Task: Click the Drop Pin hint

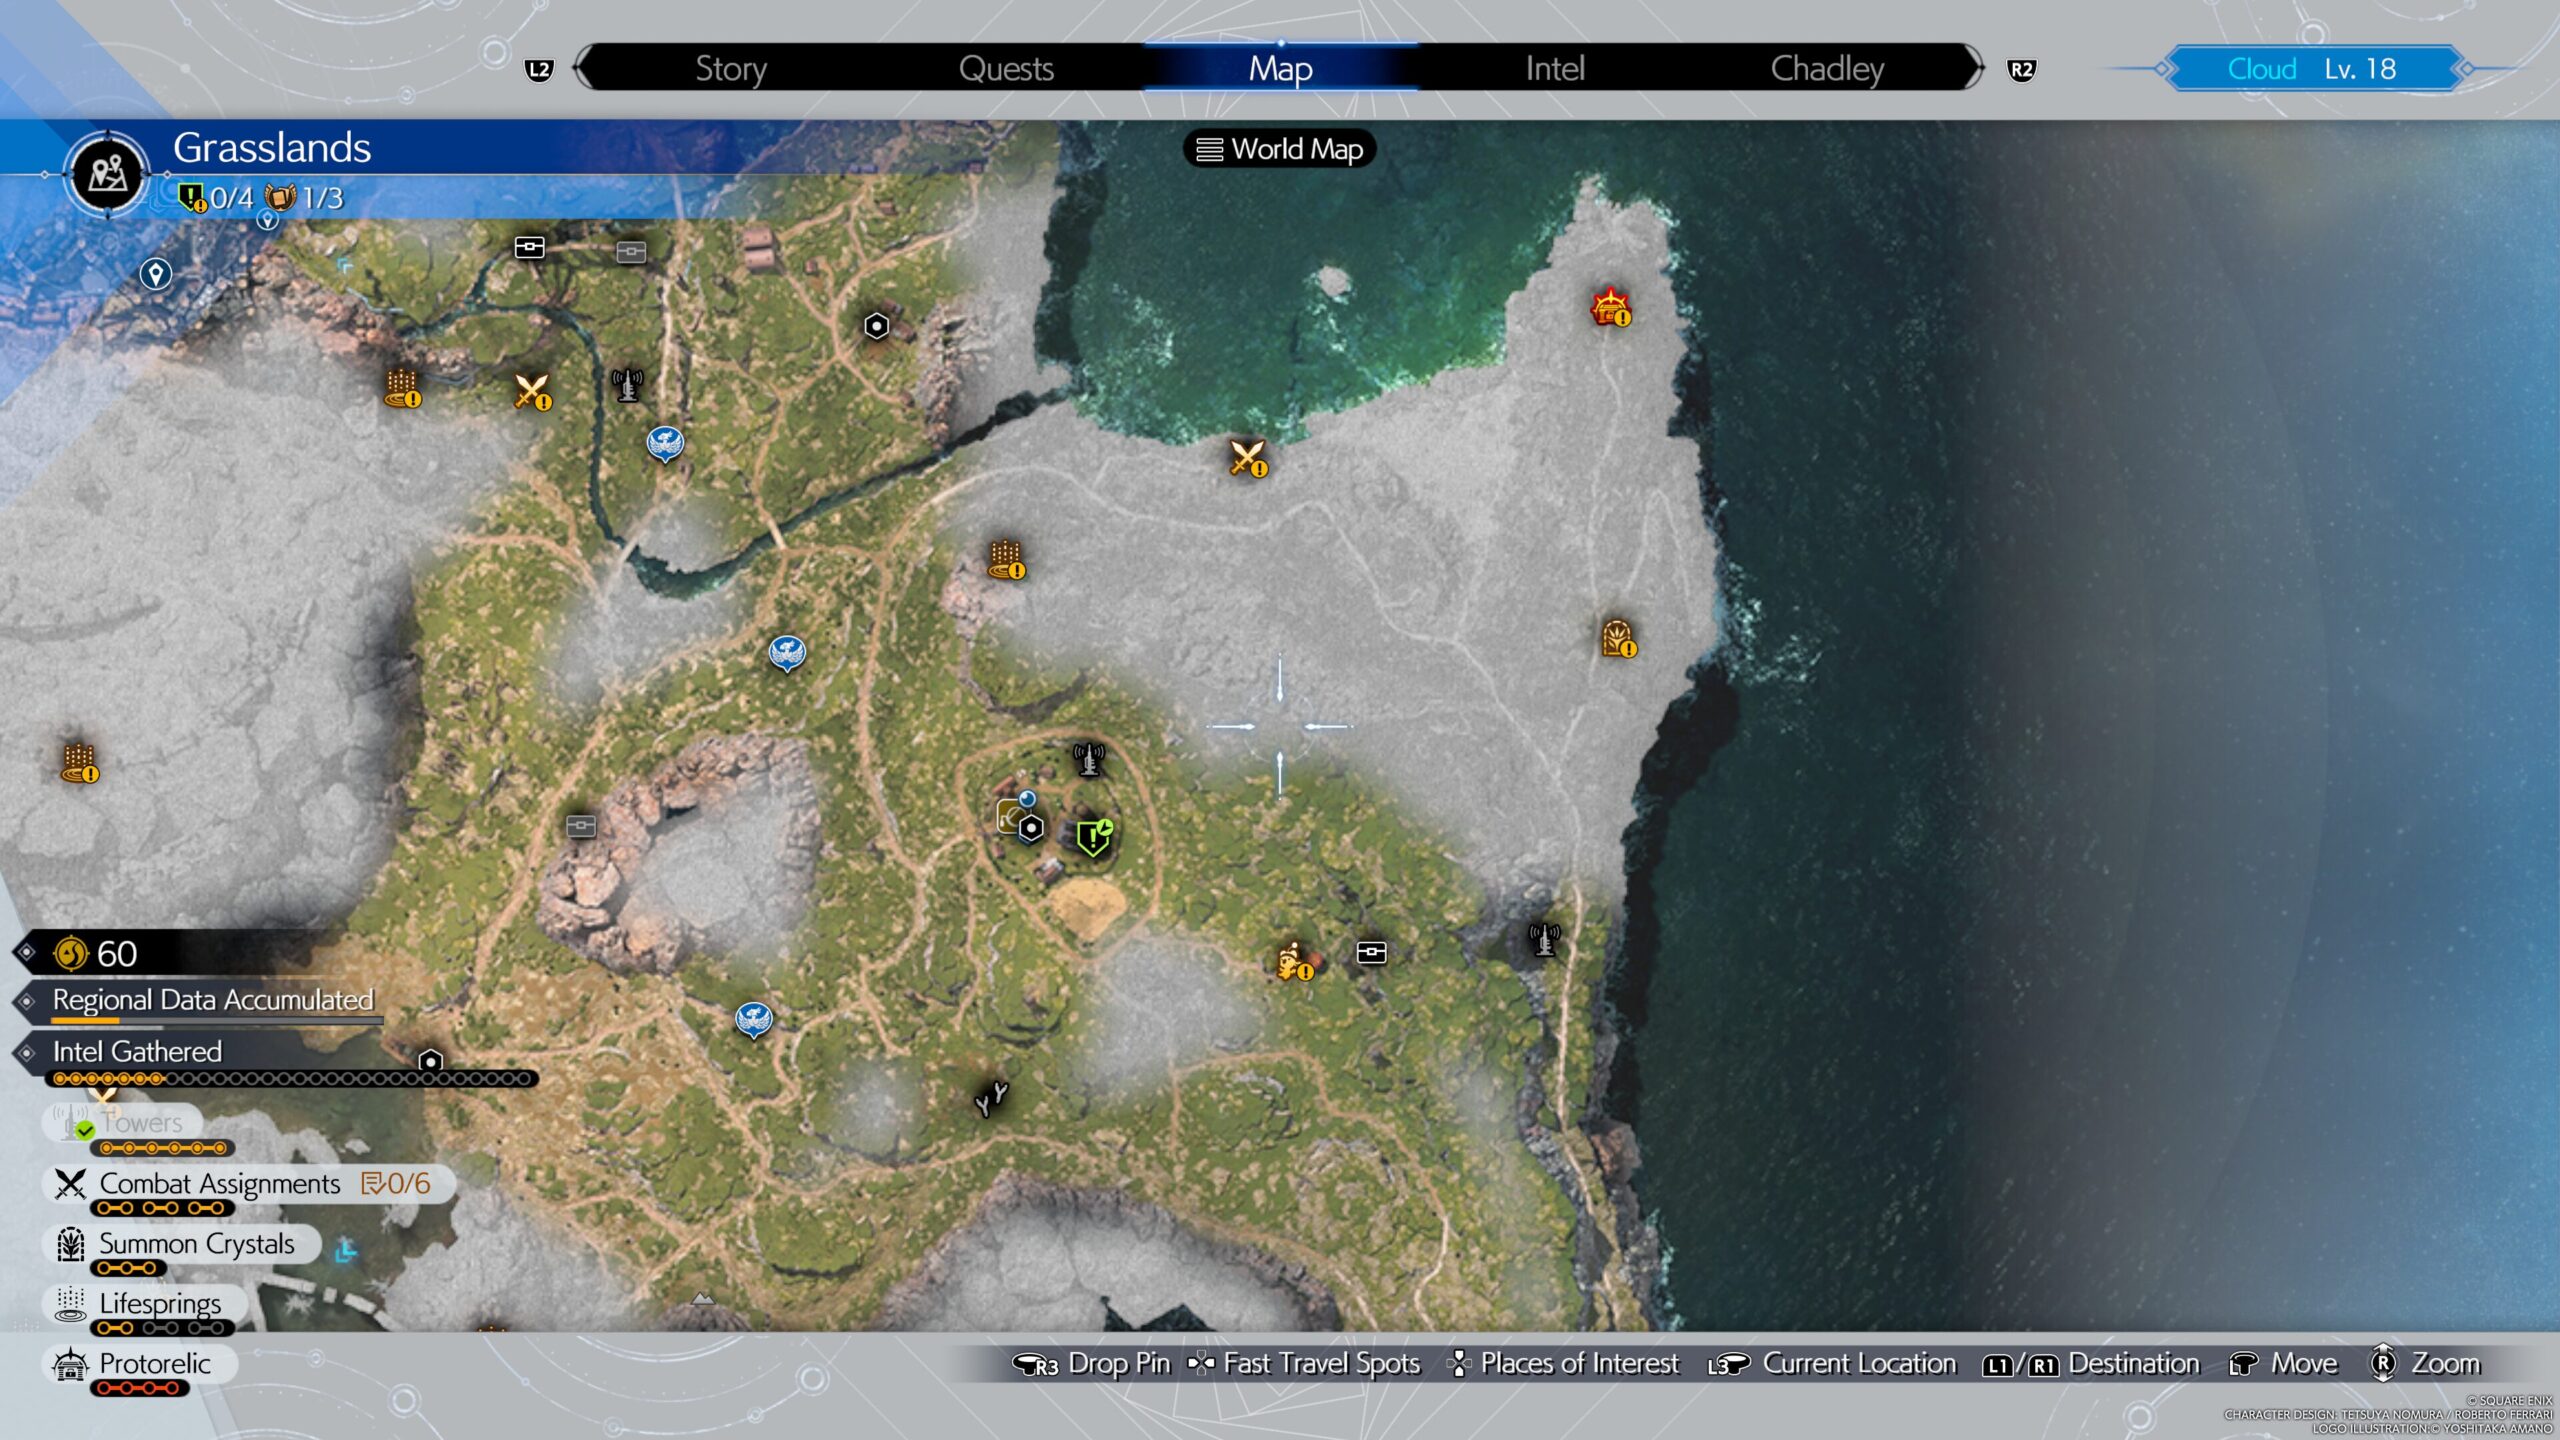Action: click(1092, 1364)
